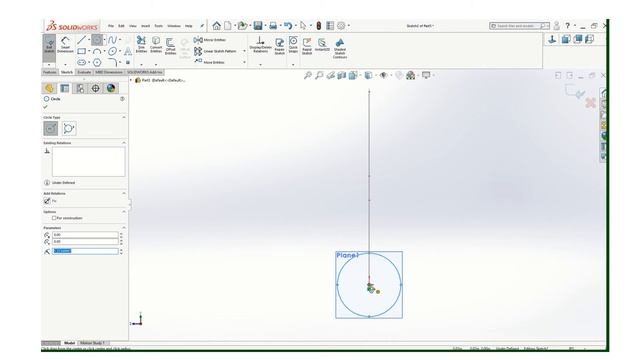Viewport: 640px width, 360px height.
Task: Confirm the Circle with green checkmark
Action: (45, 107)
